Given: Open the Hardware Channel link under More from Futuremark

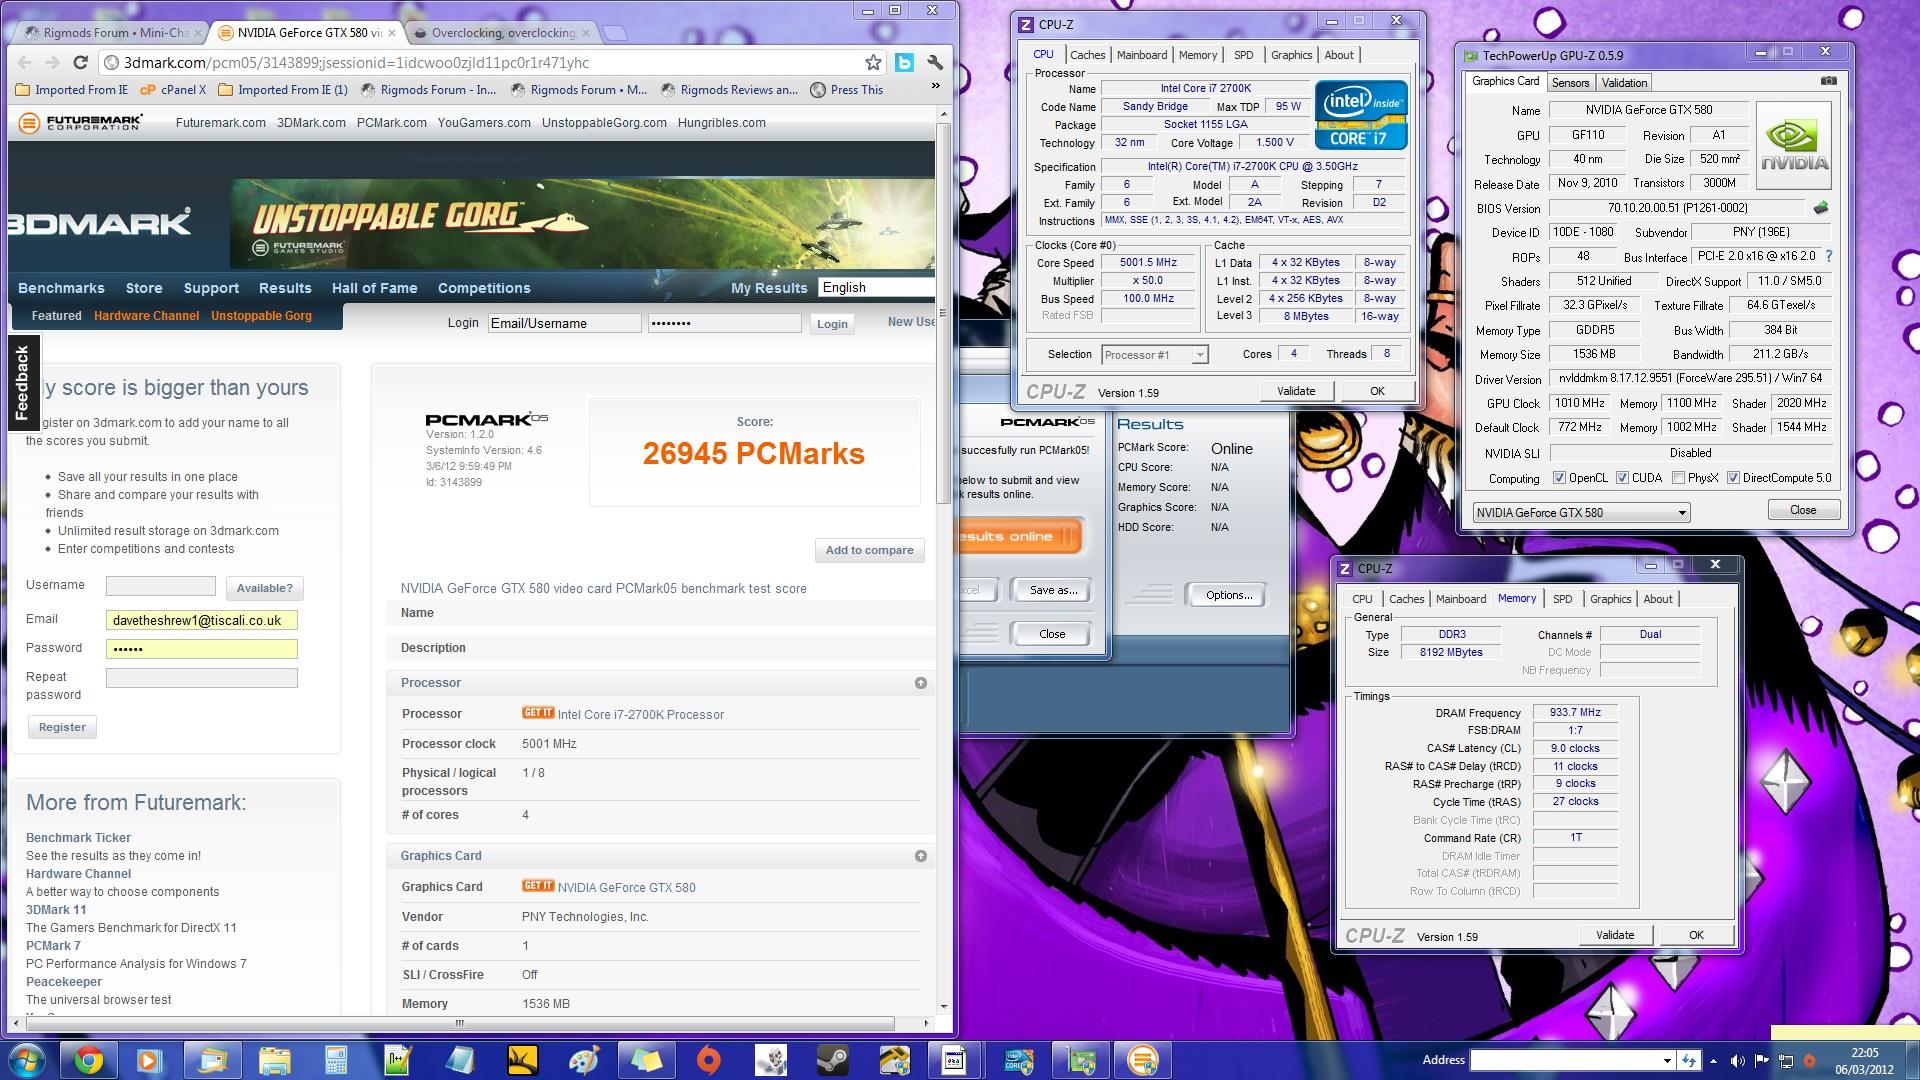Looking at the screenshot, I should 78,873.
